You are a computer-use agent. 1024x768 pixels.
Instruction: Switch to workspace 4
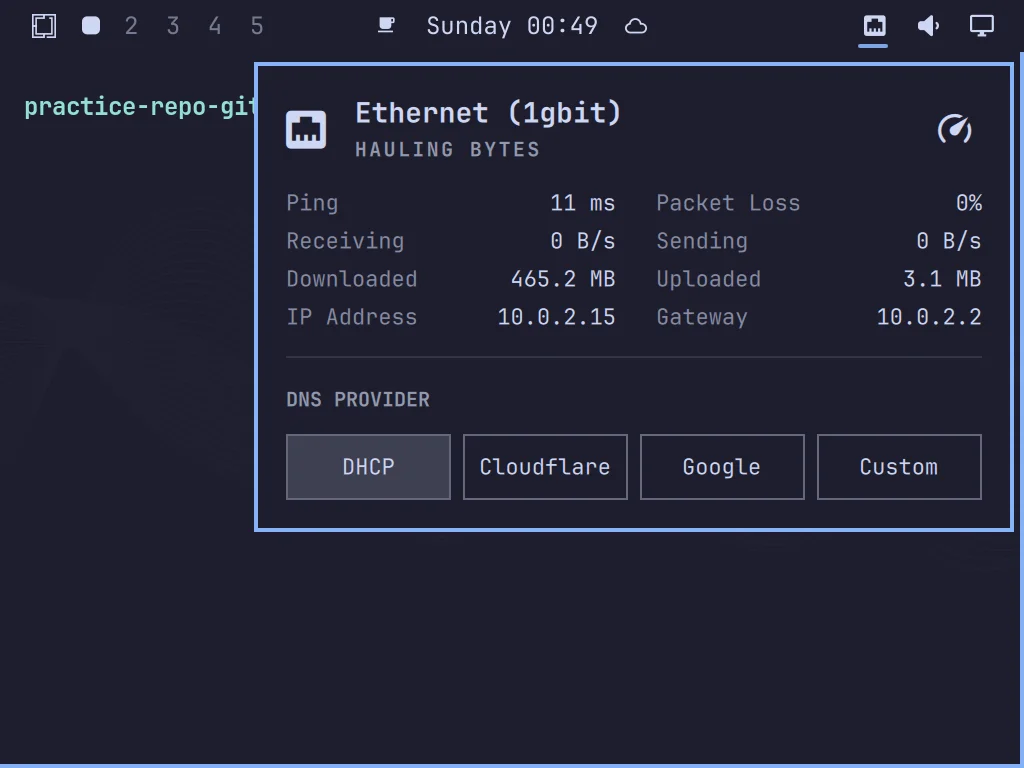tap(215, 26)
